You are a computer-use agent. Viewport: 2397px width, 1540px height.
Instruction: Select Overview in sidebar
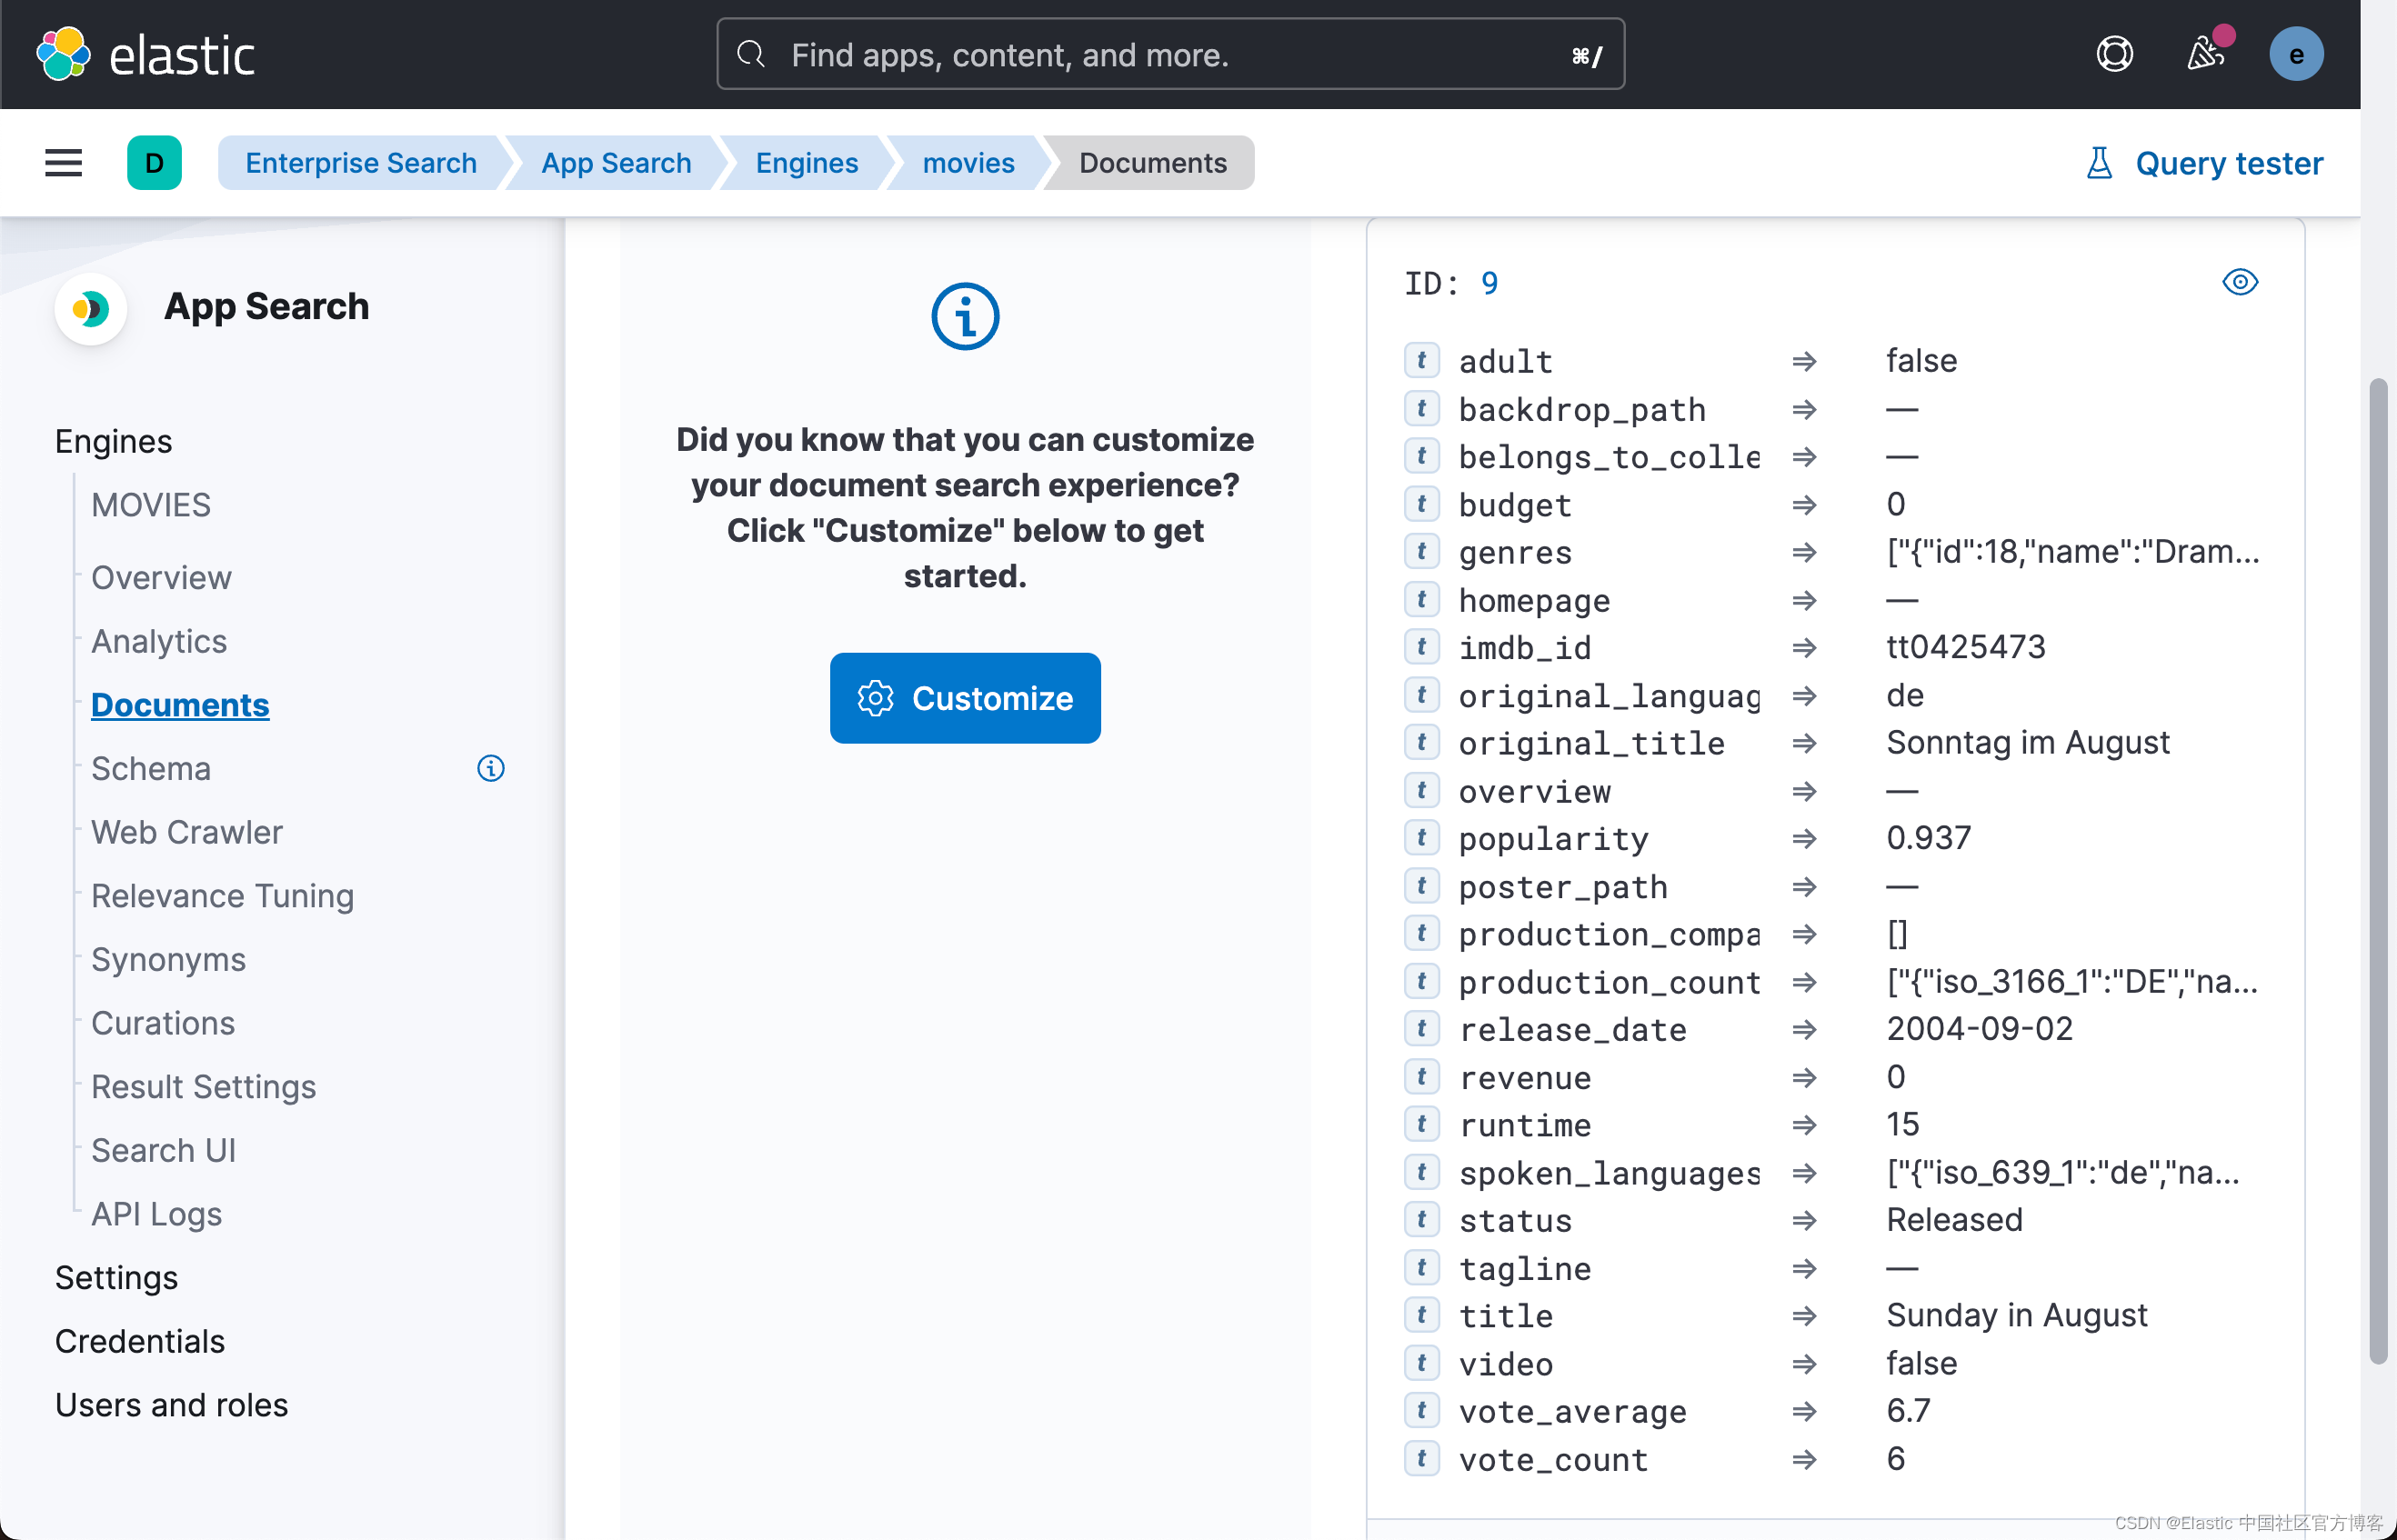161,578
